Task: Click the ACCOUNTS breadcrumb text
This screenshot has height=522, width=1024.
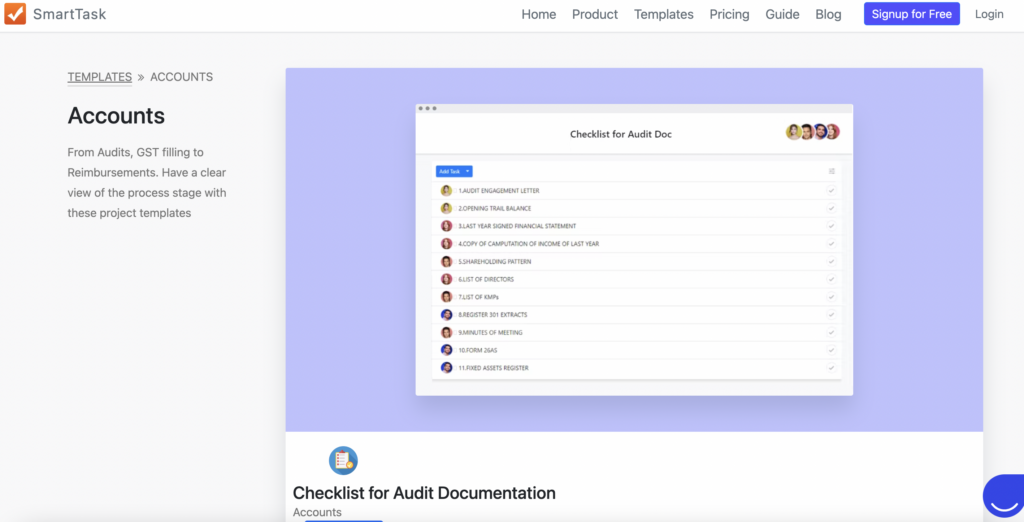Action: (x=182, y=77)
